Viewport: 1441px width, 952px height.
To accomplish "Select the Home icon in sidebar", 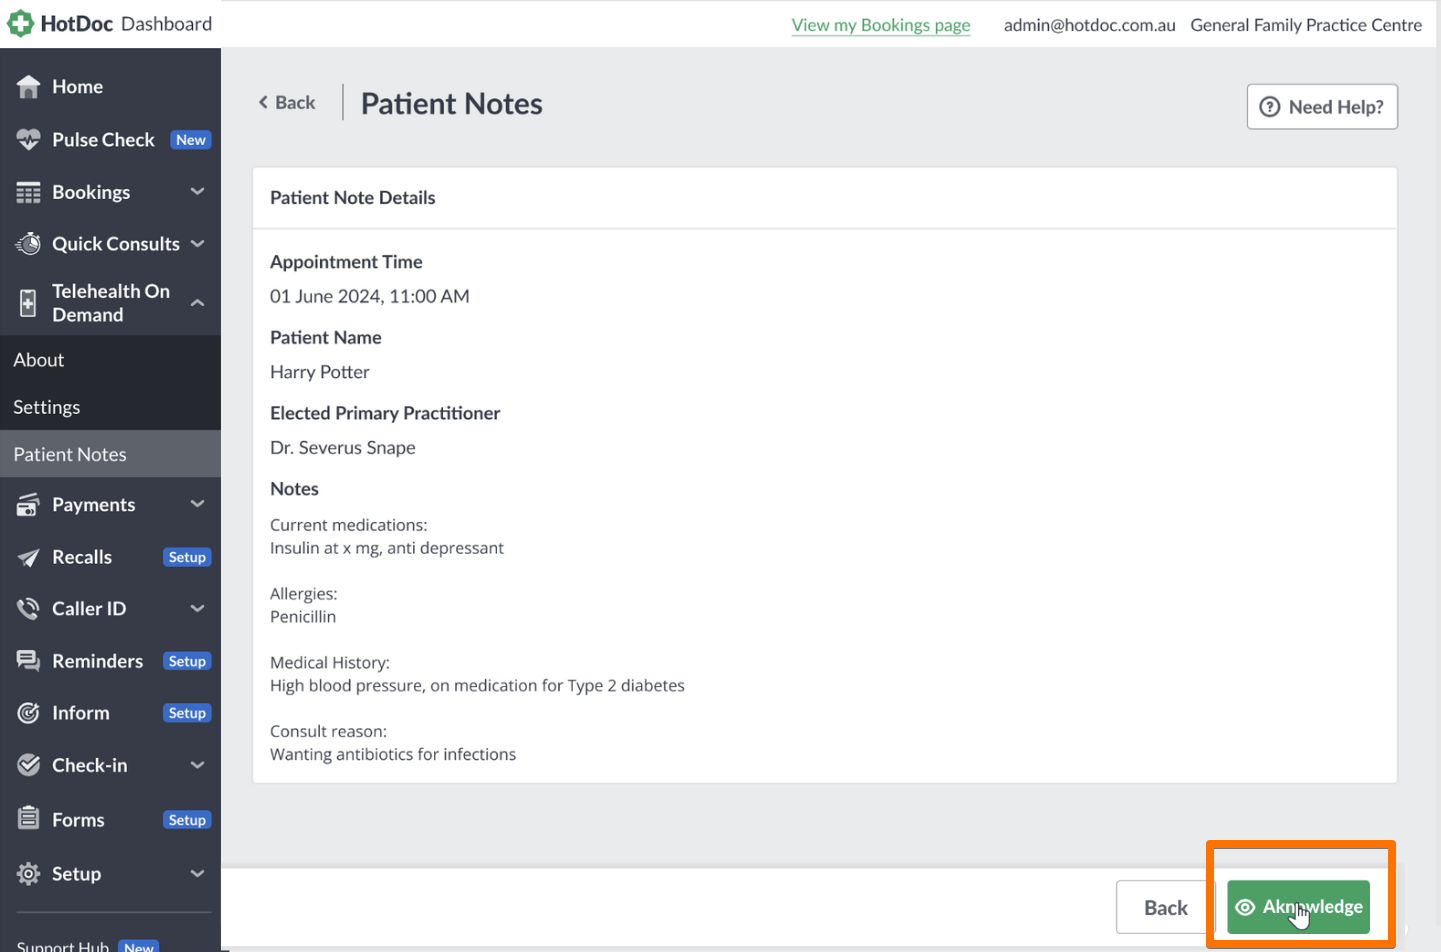I will 29,86.
